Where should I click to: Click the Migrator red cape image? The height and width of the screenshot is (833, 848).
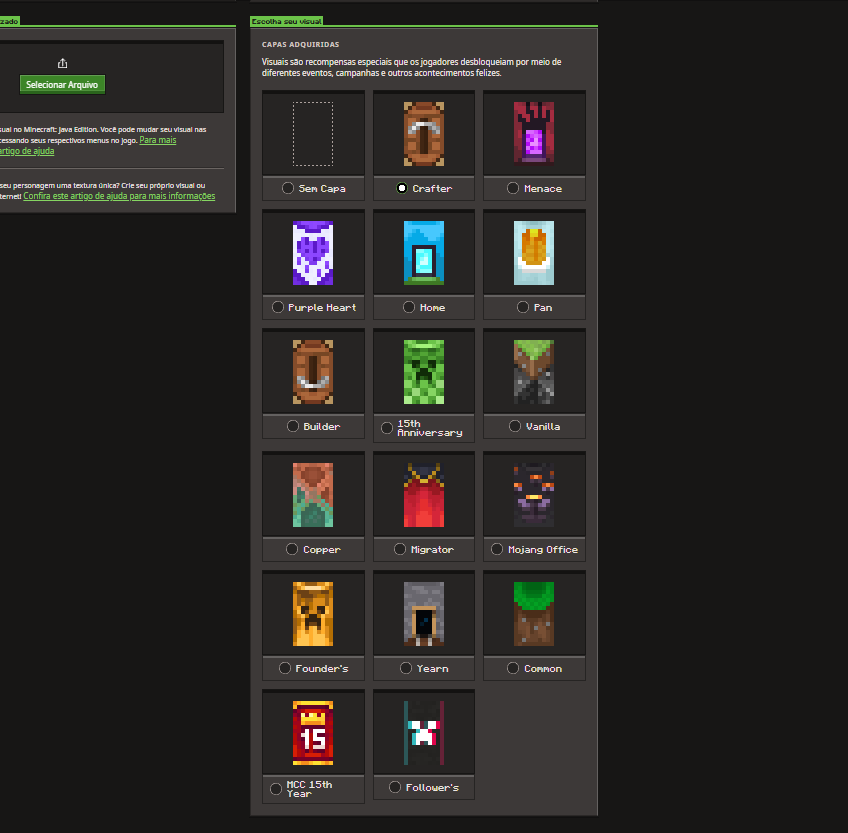(424, 495)
